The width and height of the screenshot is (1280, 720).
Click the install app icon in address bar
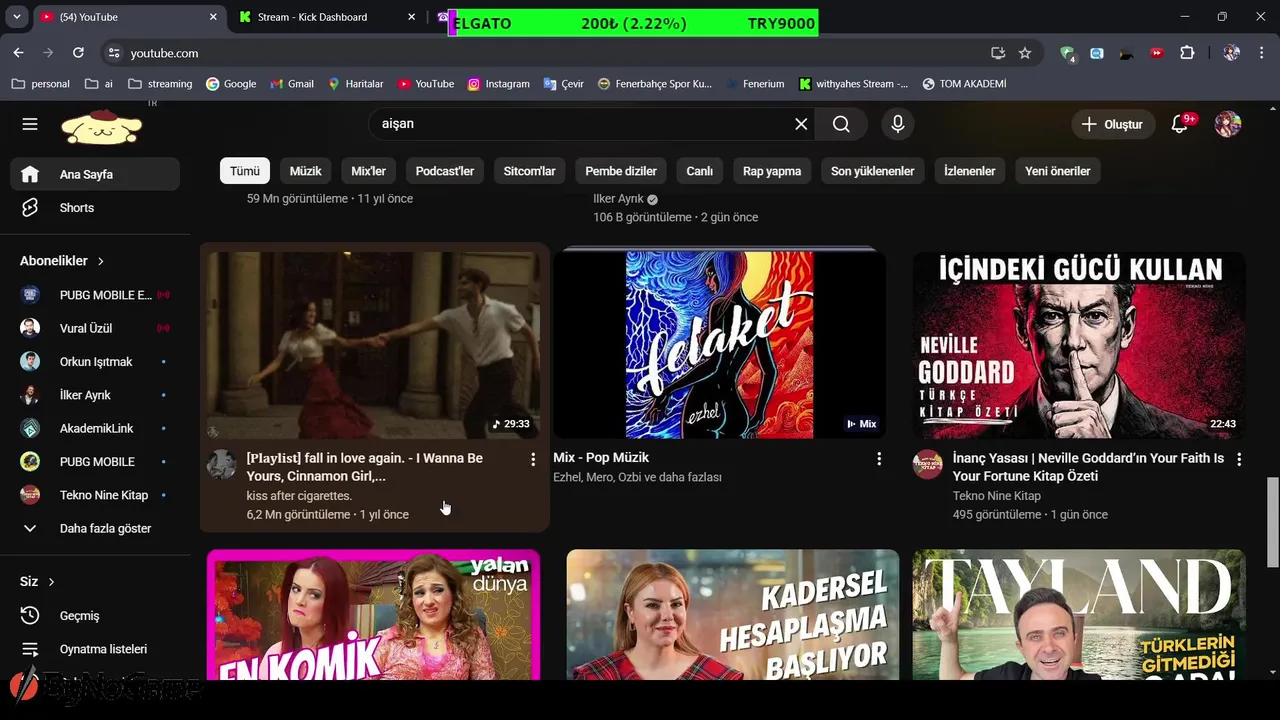998,53
